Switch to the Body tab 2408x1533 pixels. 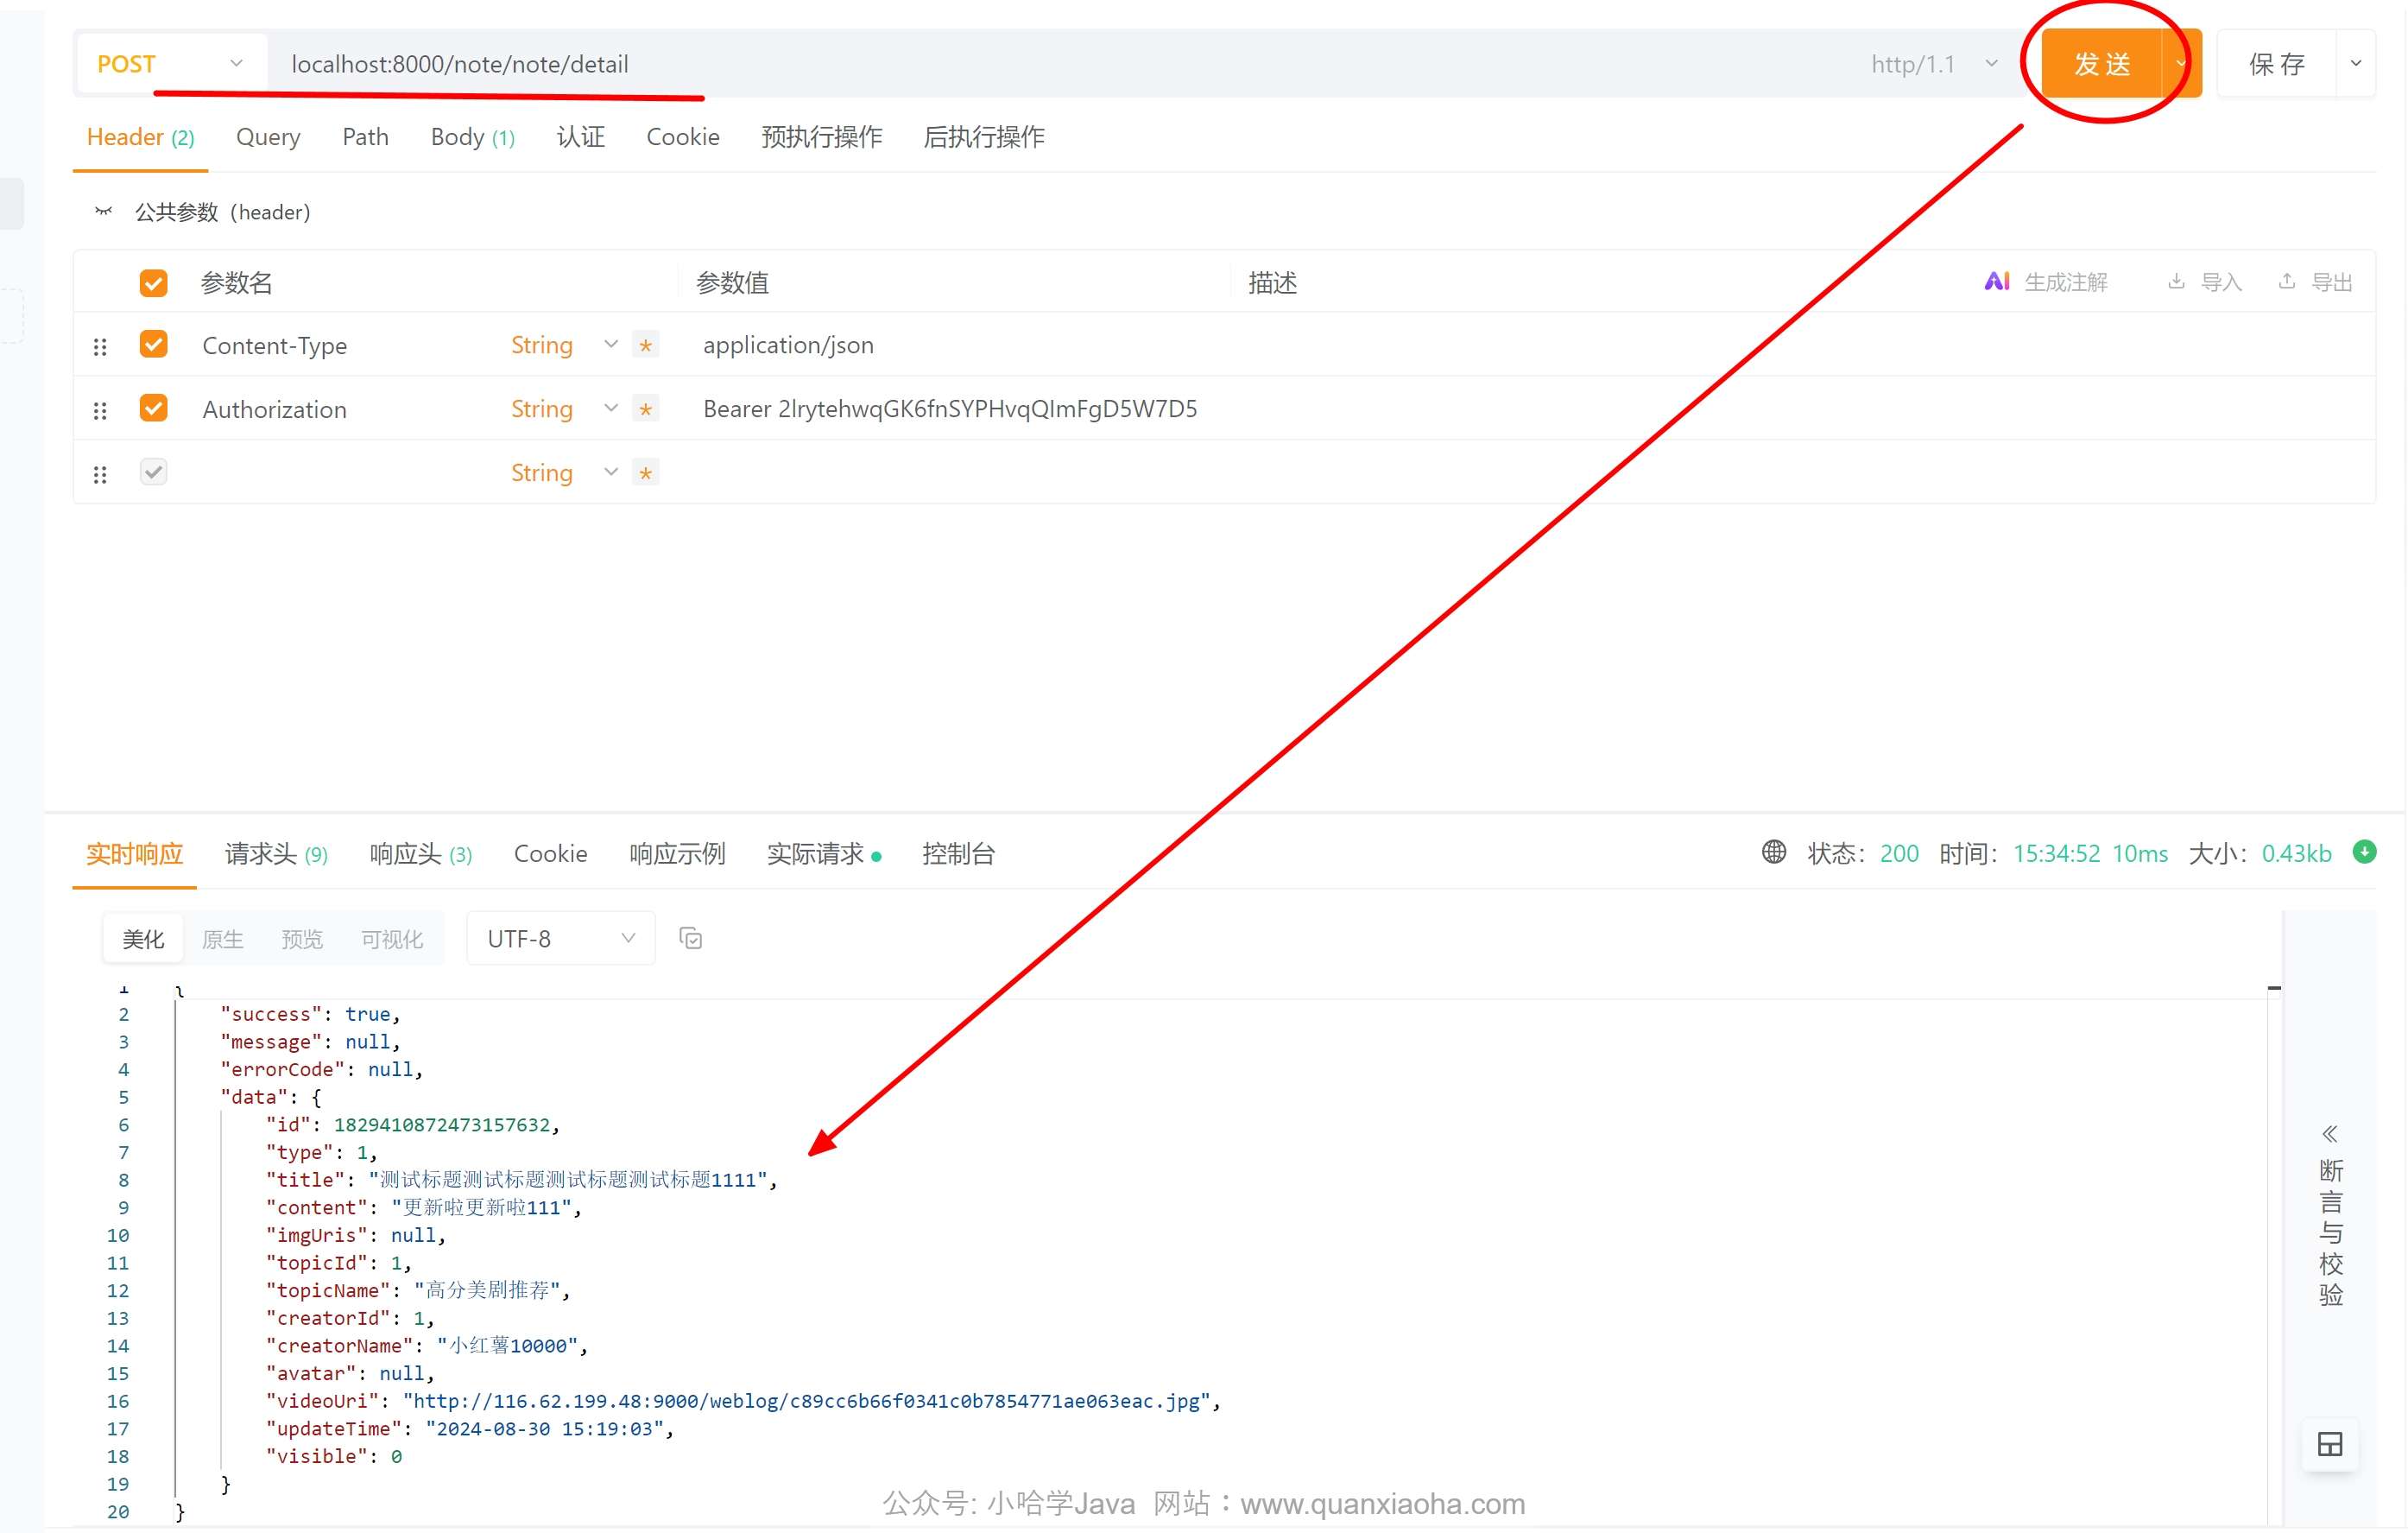[x=471, y=137]
